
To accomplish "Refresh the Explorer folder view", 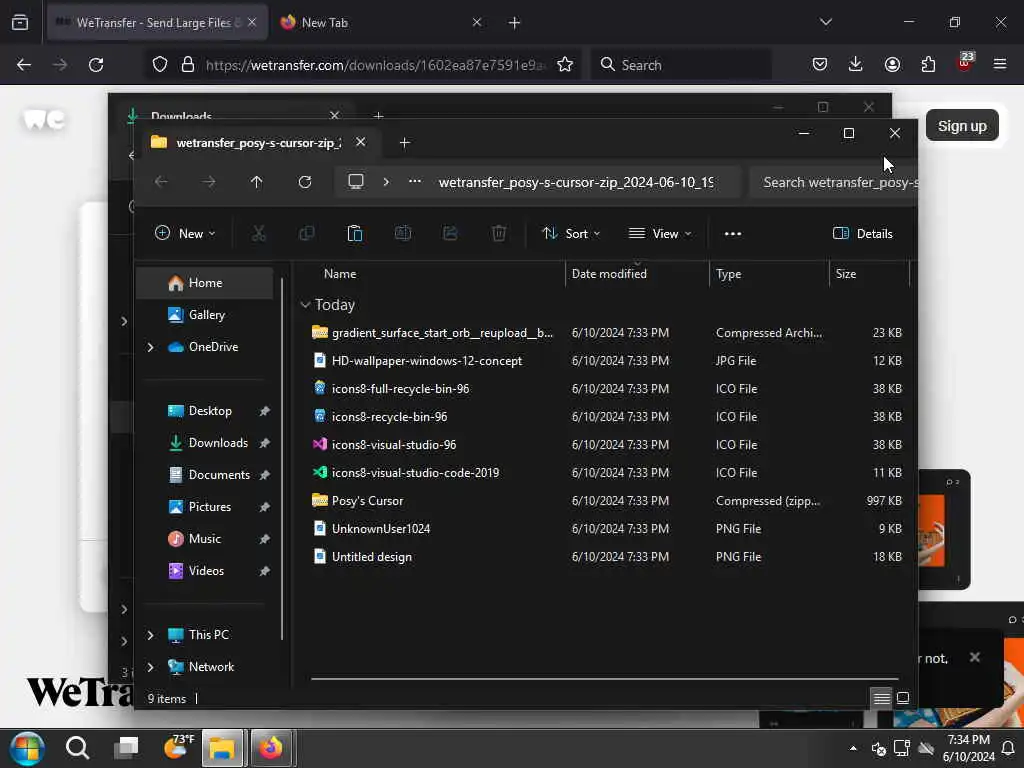I will (x=305, y=182).
